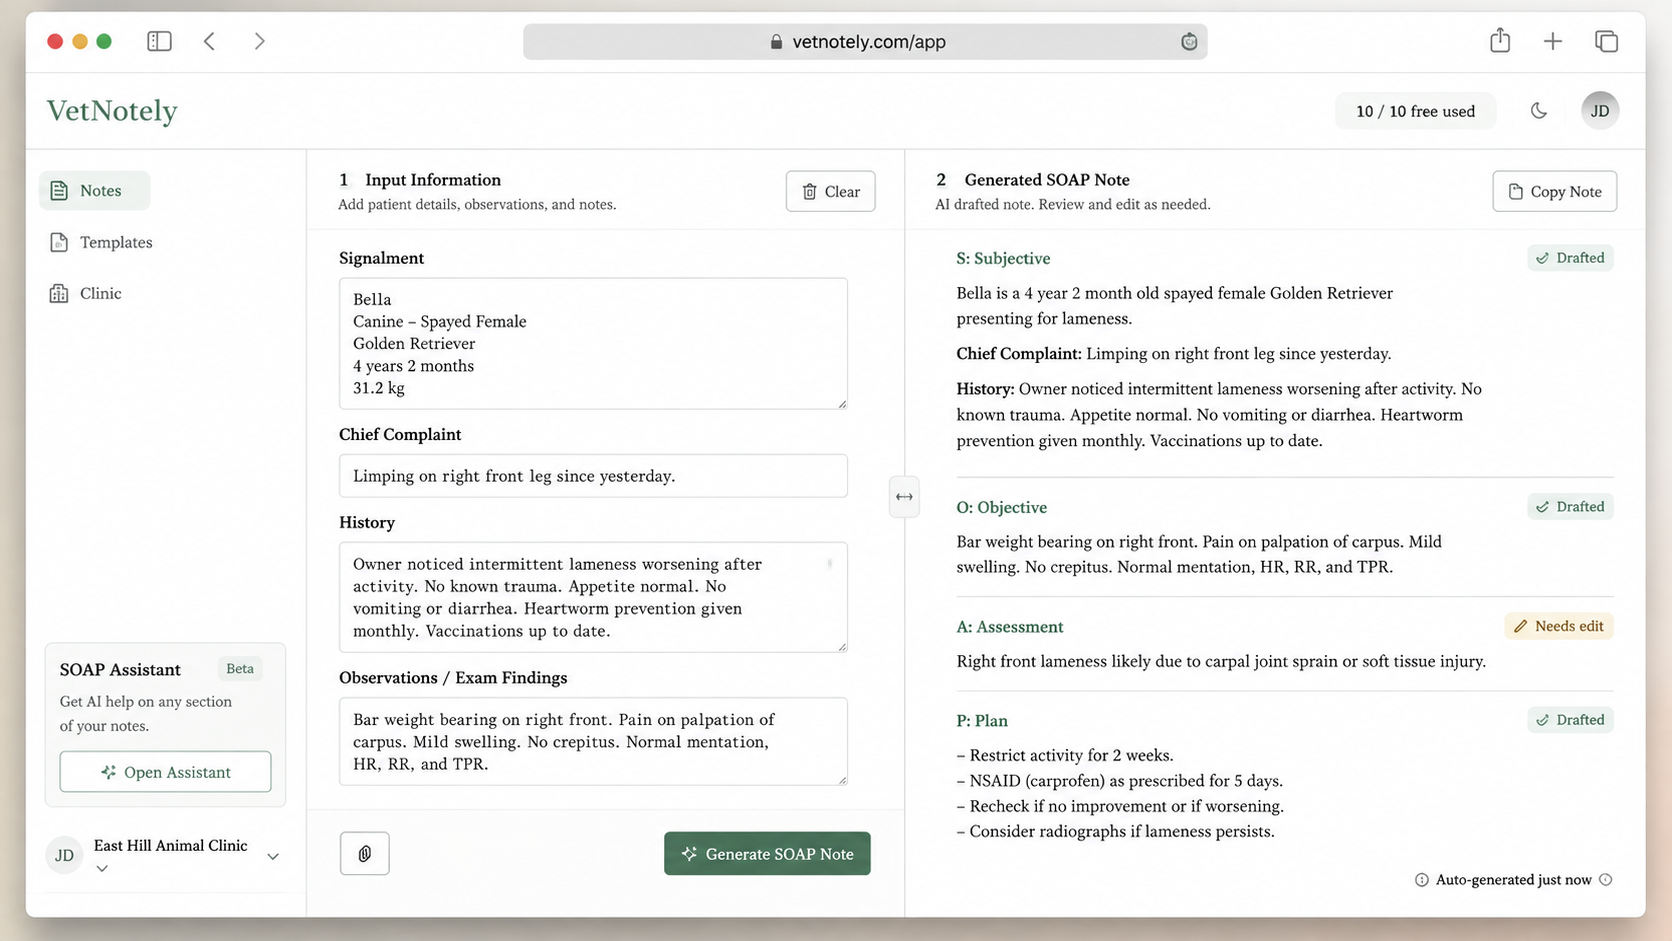Open the Notes sidebar section
Screen dimensions: 1672x941
coord(94,190)
